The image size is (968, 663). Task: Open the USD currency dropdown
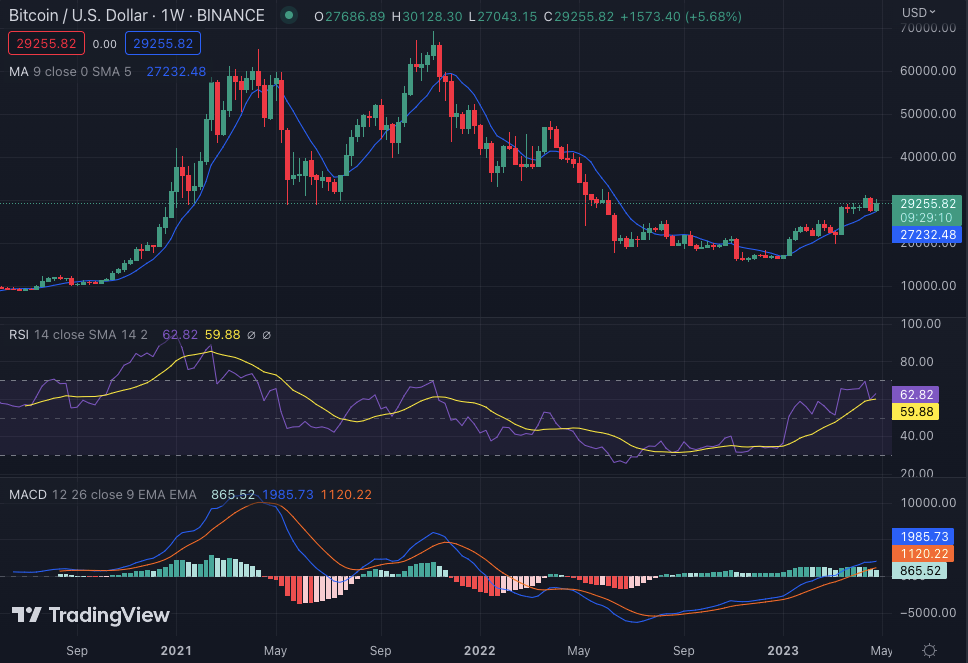tap(919, 12)
